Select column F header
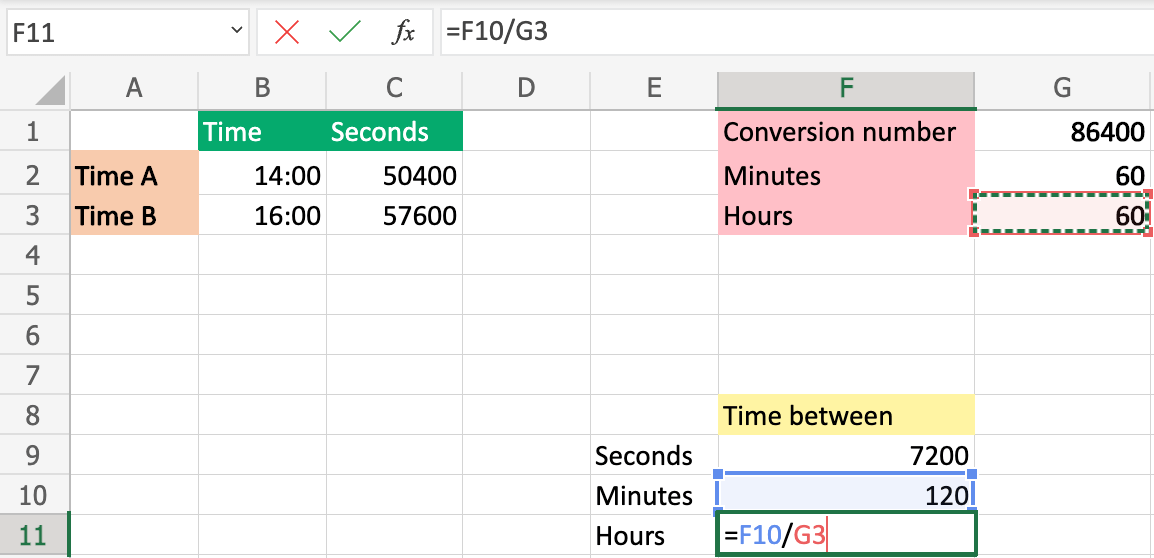Viewport: 1154px width, 558px height. tap(846, 89)
